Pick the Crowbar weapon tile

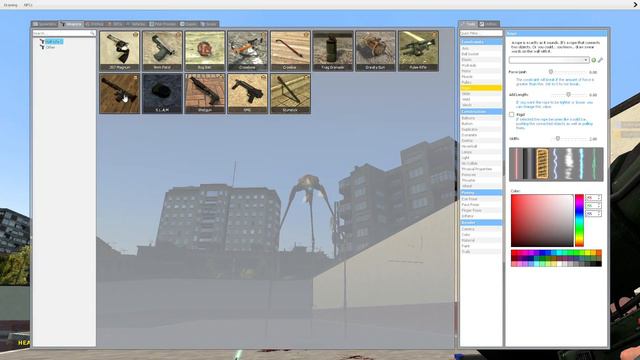point(290,51)
